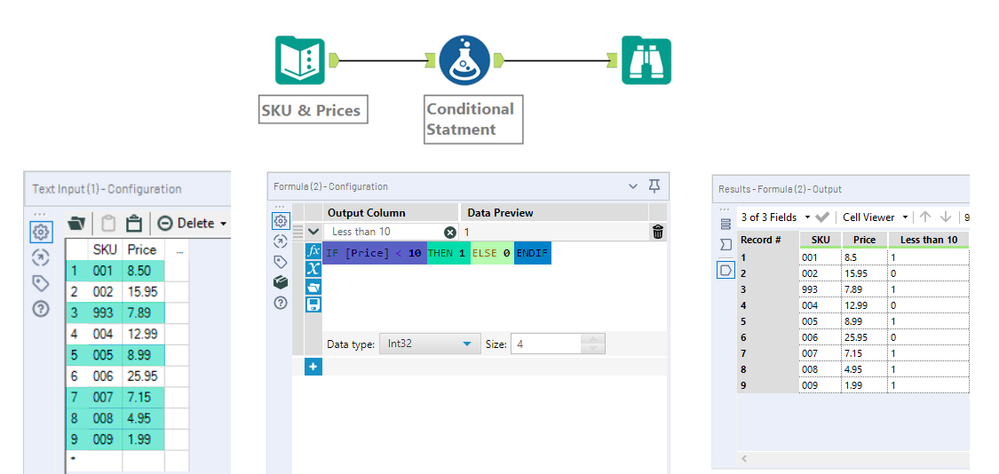
Task: Select the Formula tool flask icon
Action: click(x=464, y=61)
